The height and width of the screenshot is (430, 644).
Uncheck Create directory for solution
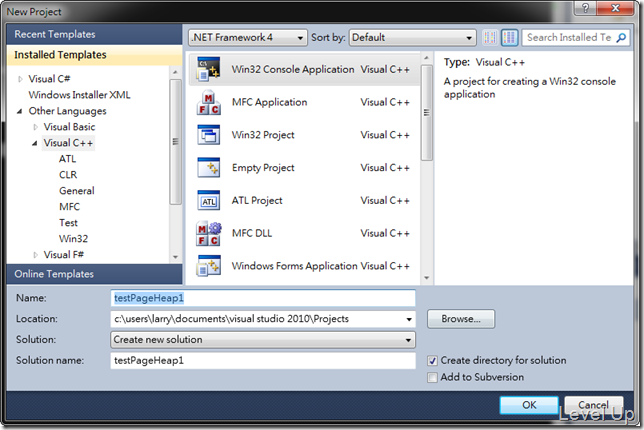pos(432,361)
